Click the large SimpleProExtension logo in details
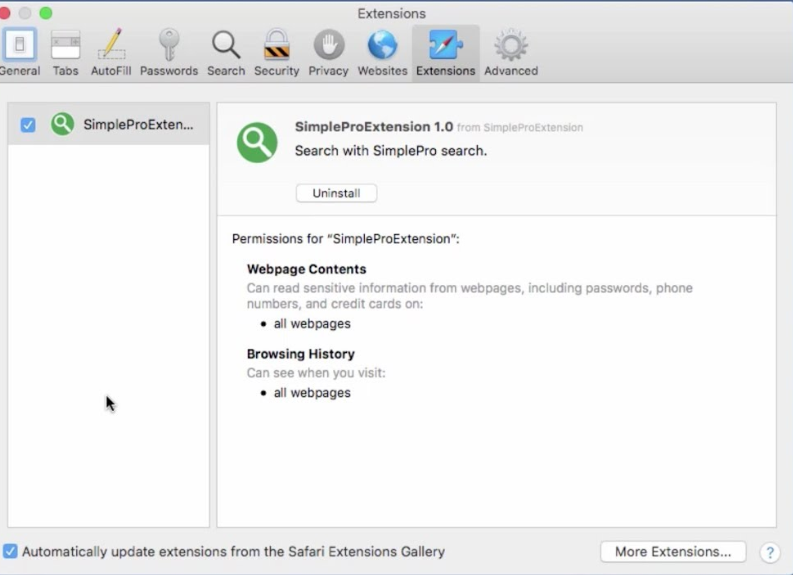Screen dimensions: 793x575 tap(257, 142)
